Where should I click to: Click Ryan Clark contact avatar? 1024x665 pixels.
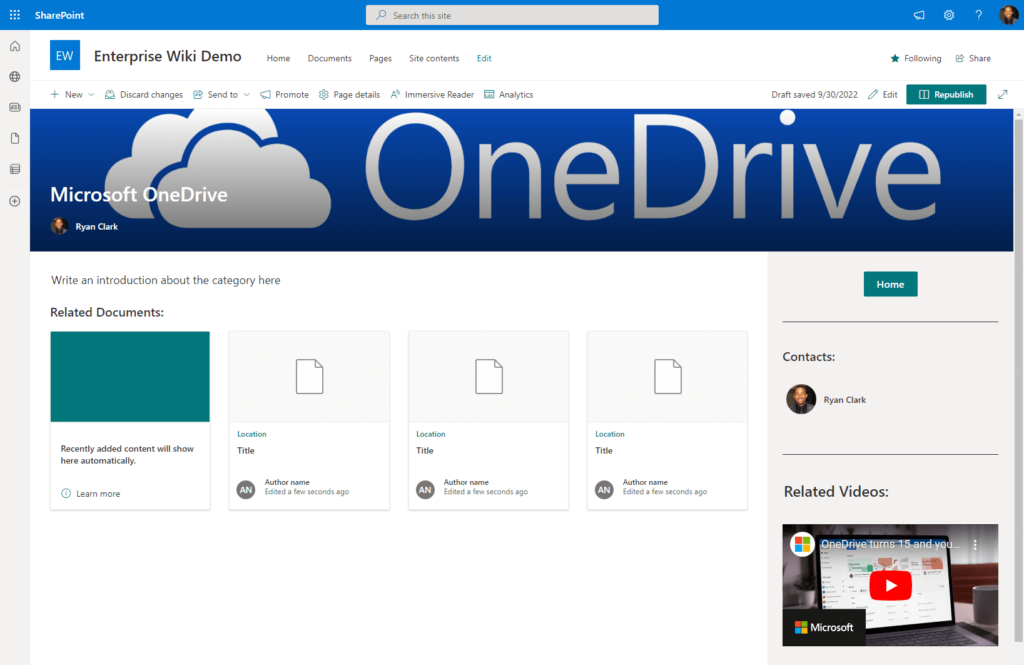click(x=801, y=399)
